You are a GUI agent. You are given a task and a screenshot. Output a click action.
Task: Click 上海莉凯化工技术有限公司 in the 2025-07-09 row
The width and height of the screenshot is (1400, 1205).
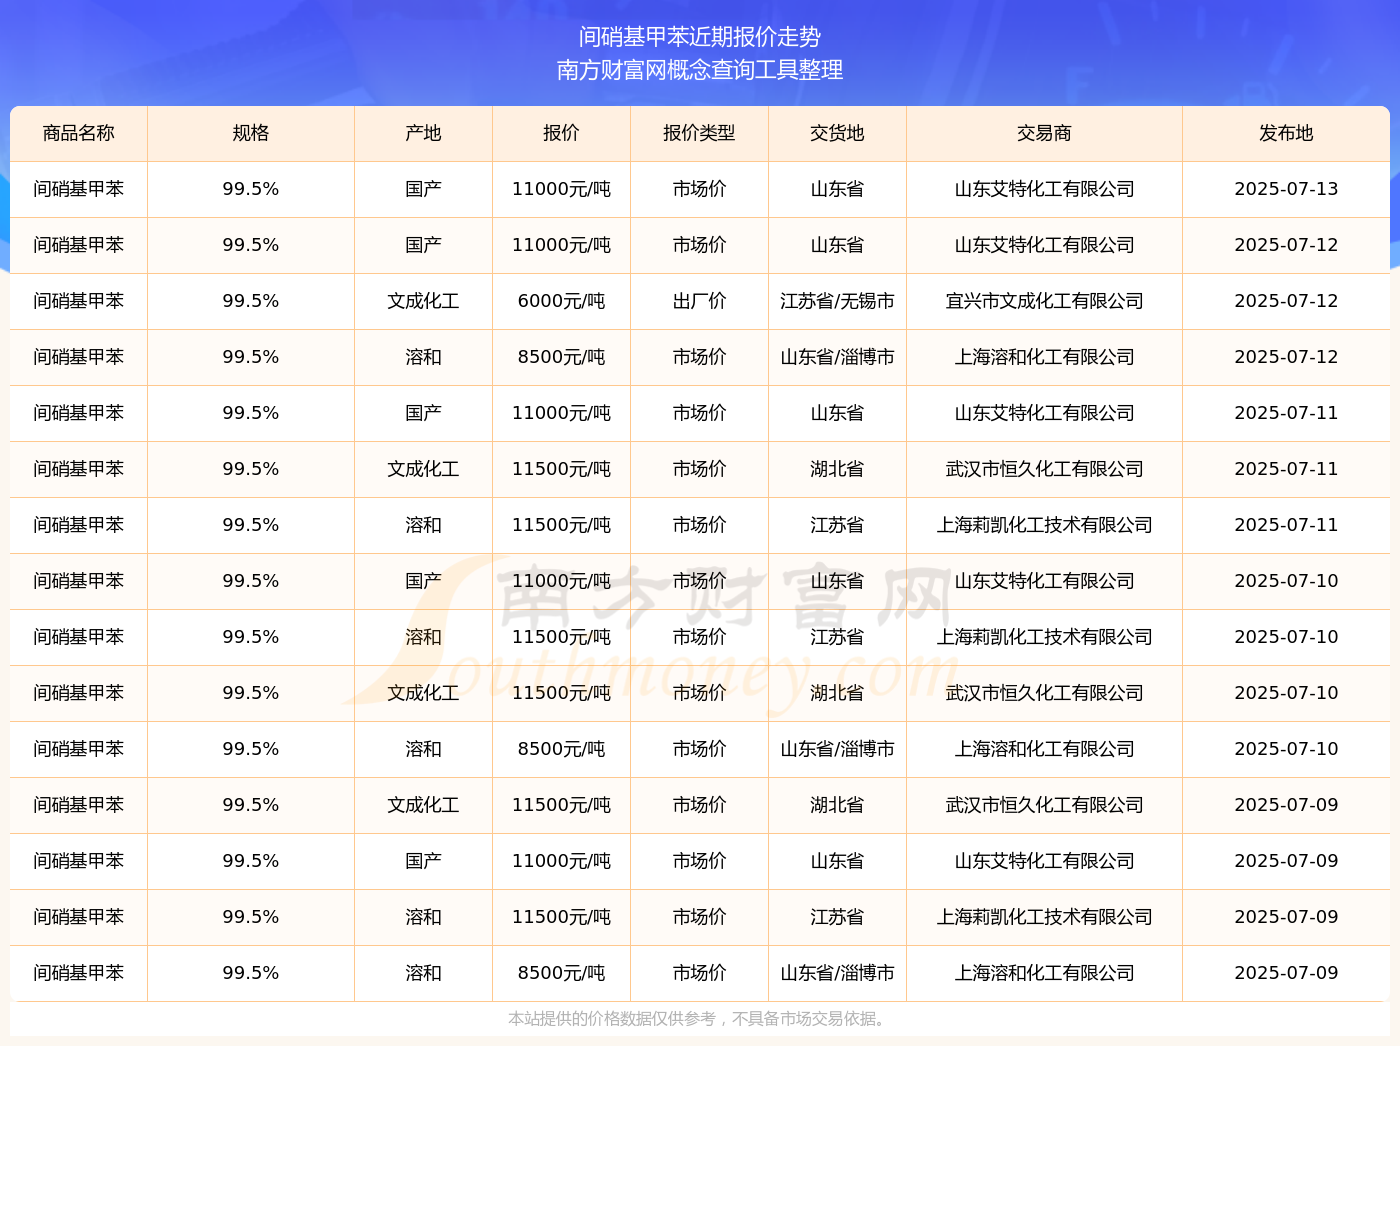click(1044, 917)
